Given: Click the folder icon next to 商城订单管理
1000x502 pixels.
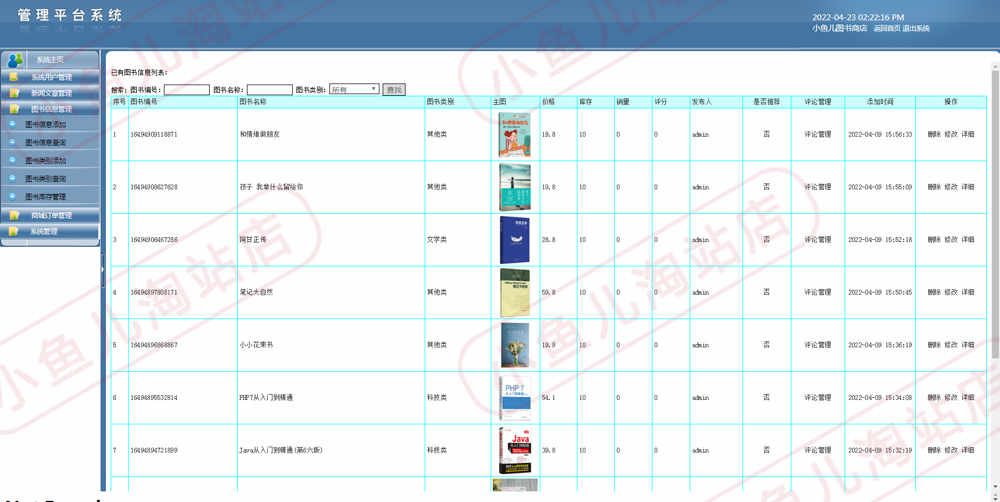Looking at the screenshot, I should [x=14, y=216].
